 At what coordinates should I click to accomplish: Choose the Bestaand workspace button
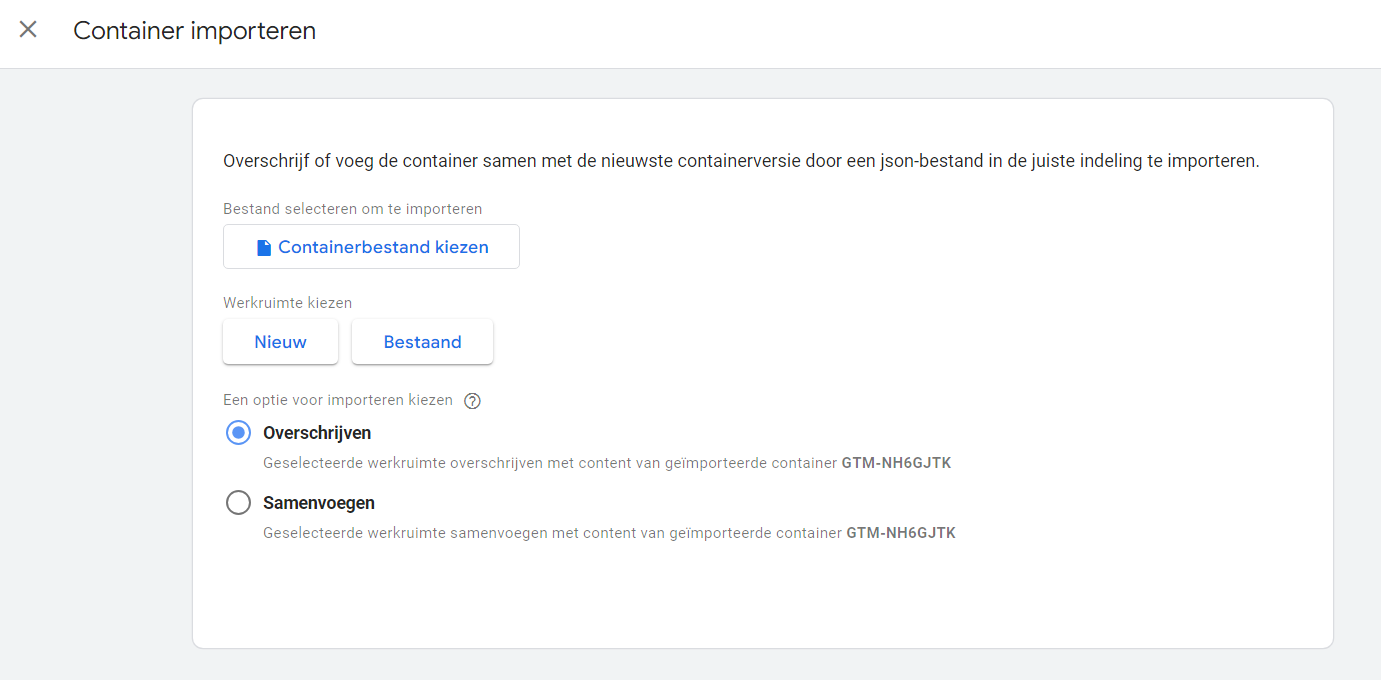pos(422,342)
